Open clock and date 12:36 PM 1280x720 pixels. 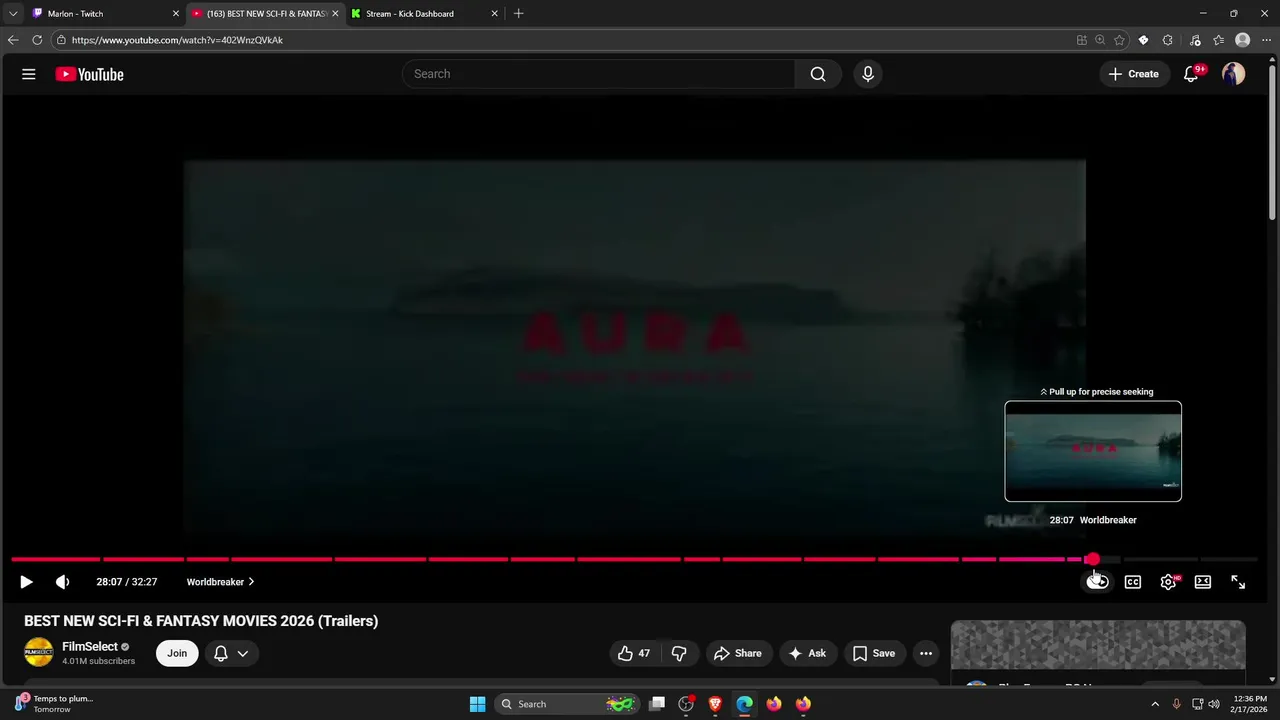click(1249, 704)
